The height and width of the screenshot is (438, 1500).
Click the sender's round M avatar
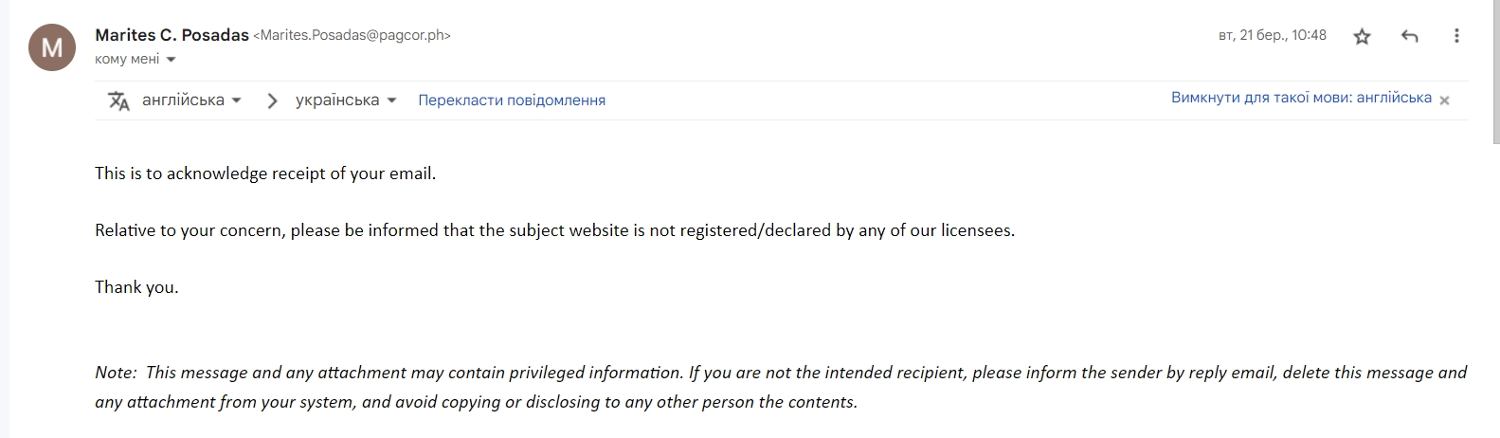(x=52, y=46)
